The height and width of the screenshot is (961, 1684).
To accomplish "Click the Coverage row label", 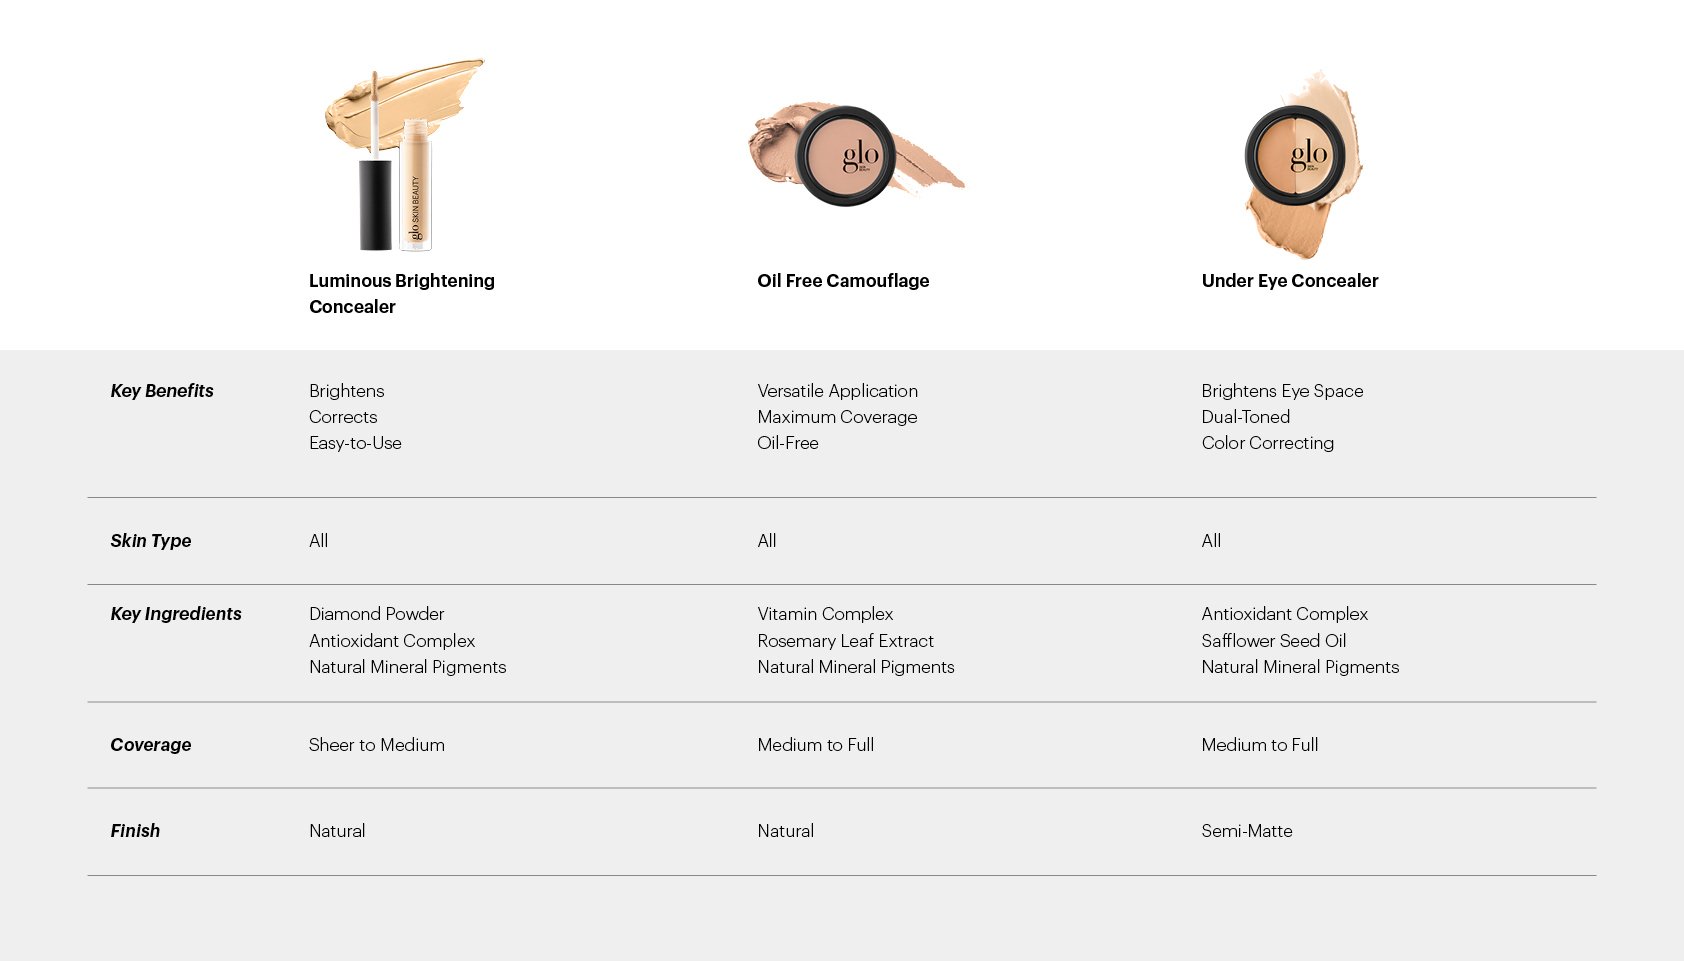I will [x=151, y=745].
